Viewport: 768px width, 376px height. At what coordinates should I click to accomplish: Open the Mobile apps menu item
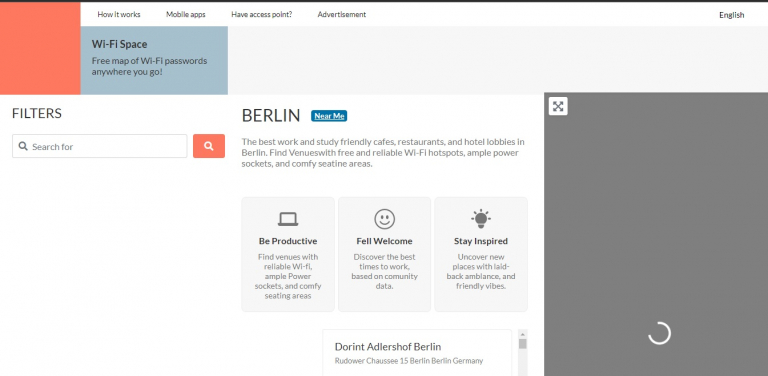tap(186, 15)
